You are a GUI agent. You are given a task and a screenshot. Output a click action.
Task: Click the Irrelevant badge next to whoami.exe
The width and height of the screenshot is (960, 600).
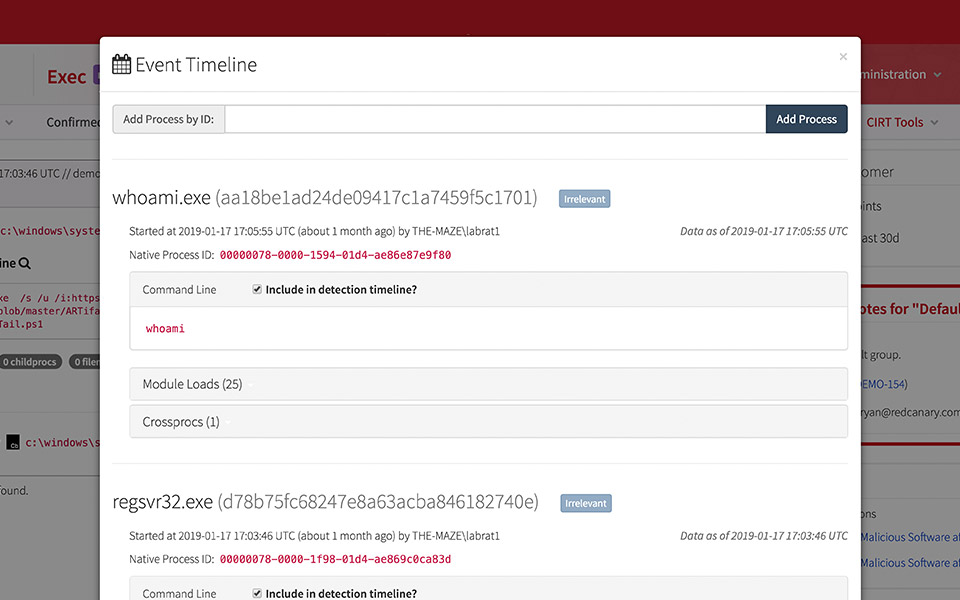click(584, 199)
